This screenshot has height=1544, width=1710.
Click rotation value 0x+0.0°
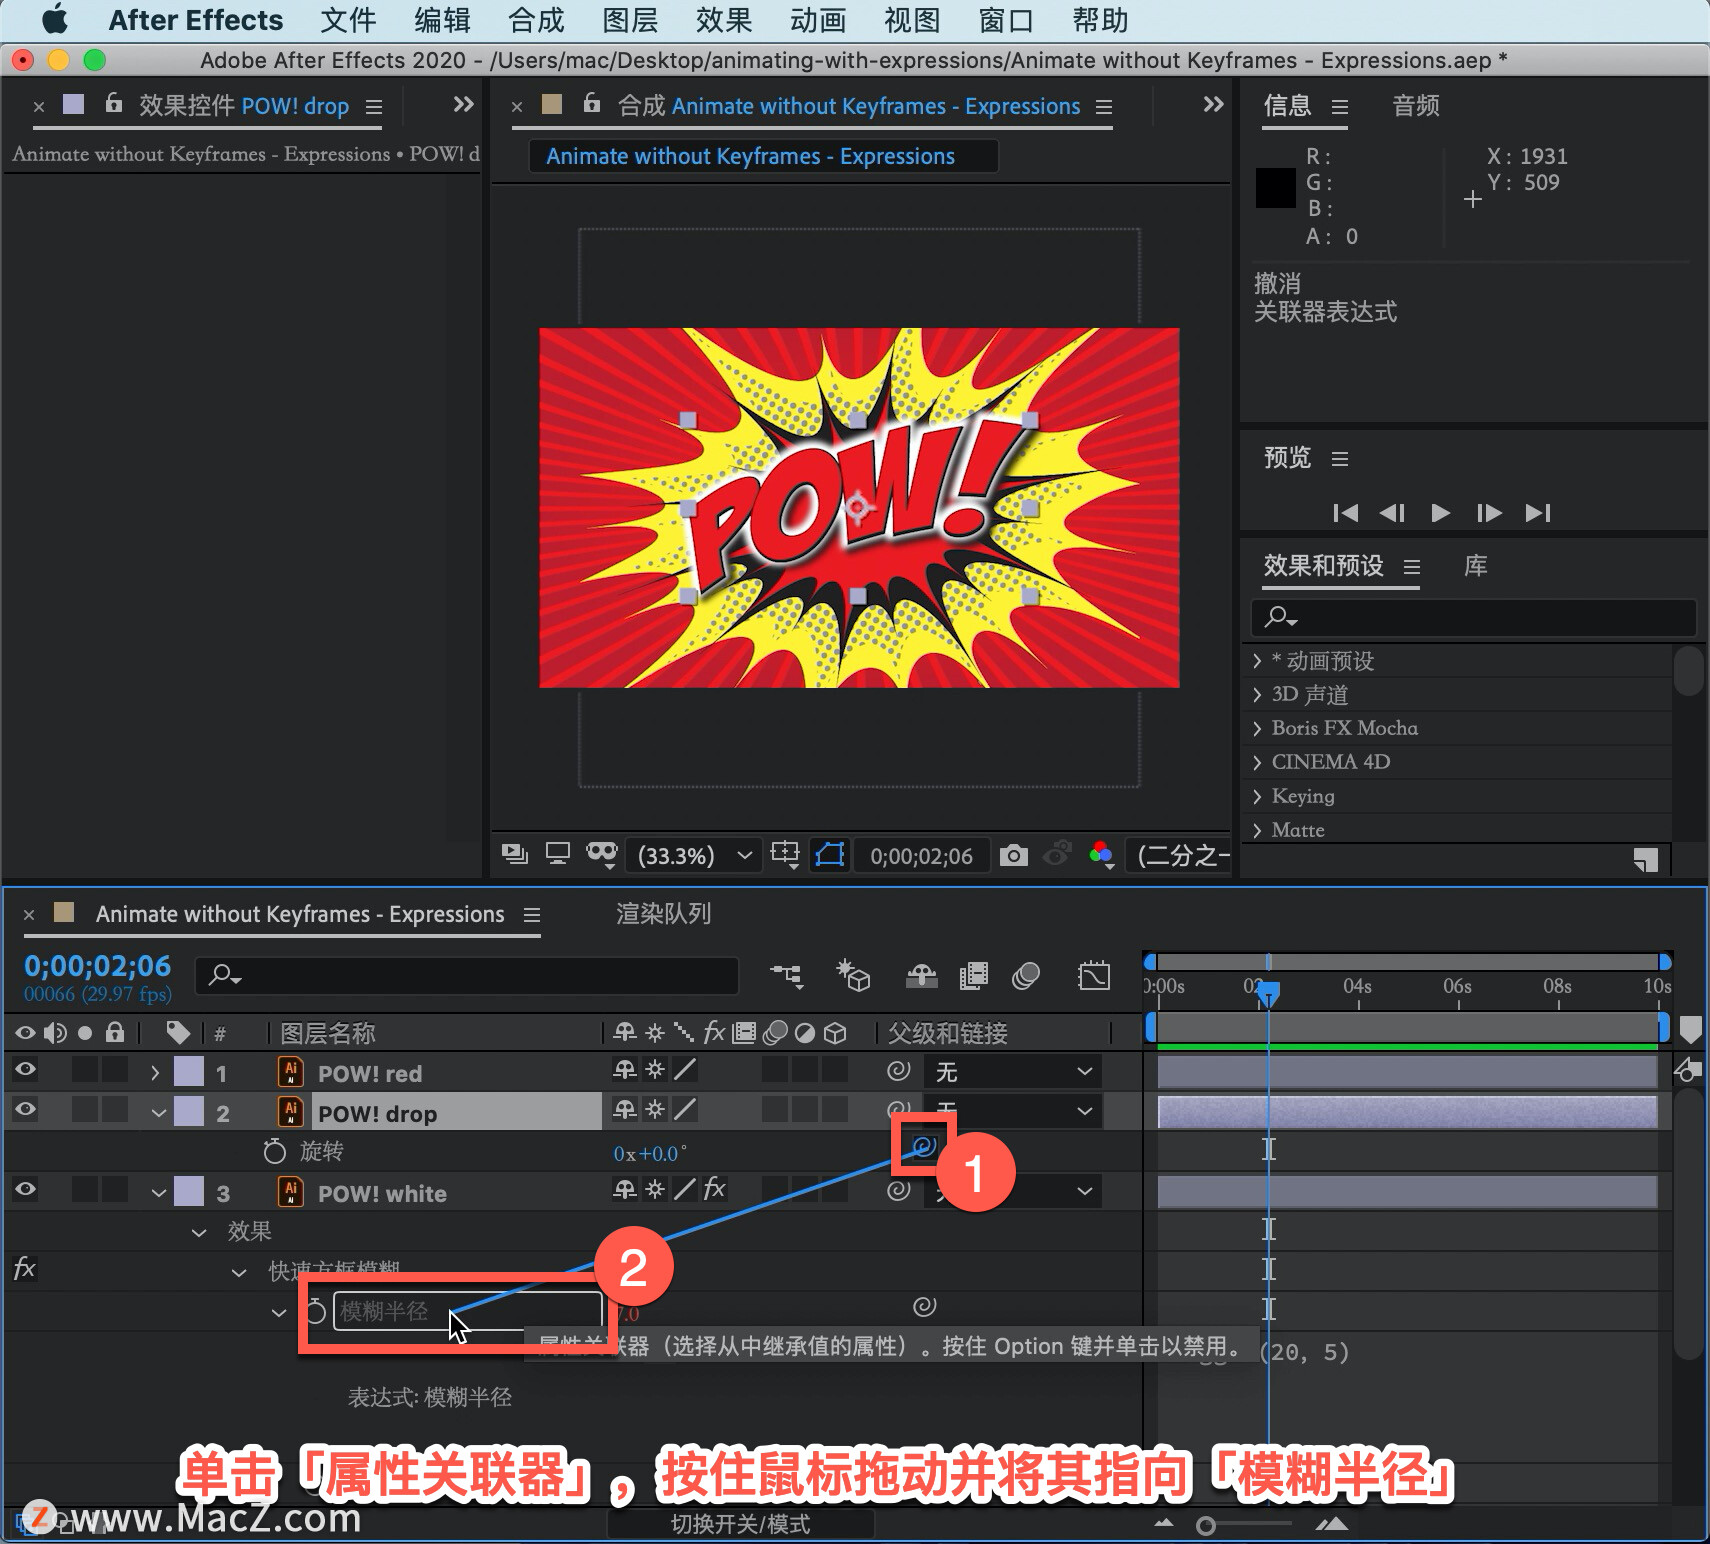click(650, 1153)
